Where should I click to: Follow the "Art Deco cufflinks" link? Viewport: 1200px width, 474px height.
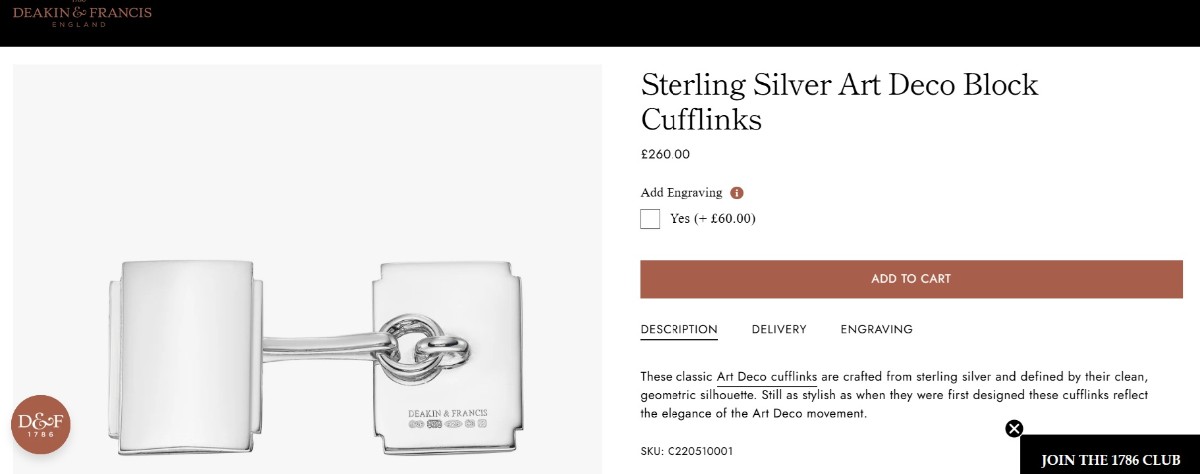pos(767,377)
